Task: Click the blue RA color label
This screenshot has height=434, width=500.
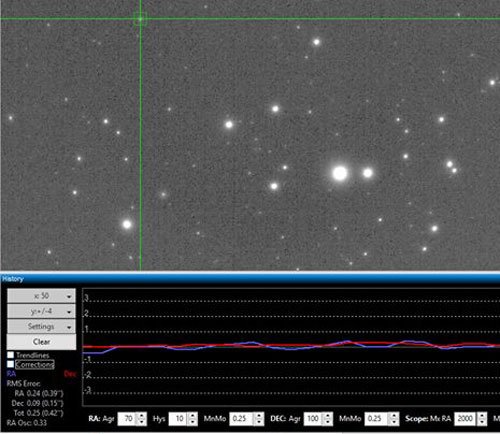Action: (x=11, y=374)
